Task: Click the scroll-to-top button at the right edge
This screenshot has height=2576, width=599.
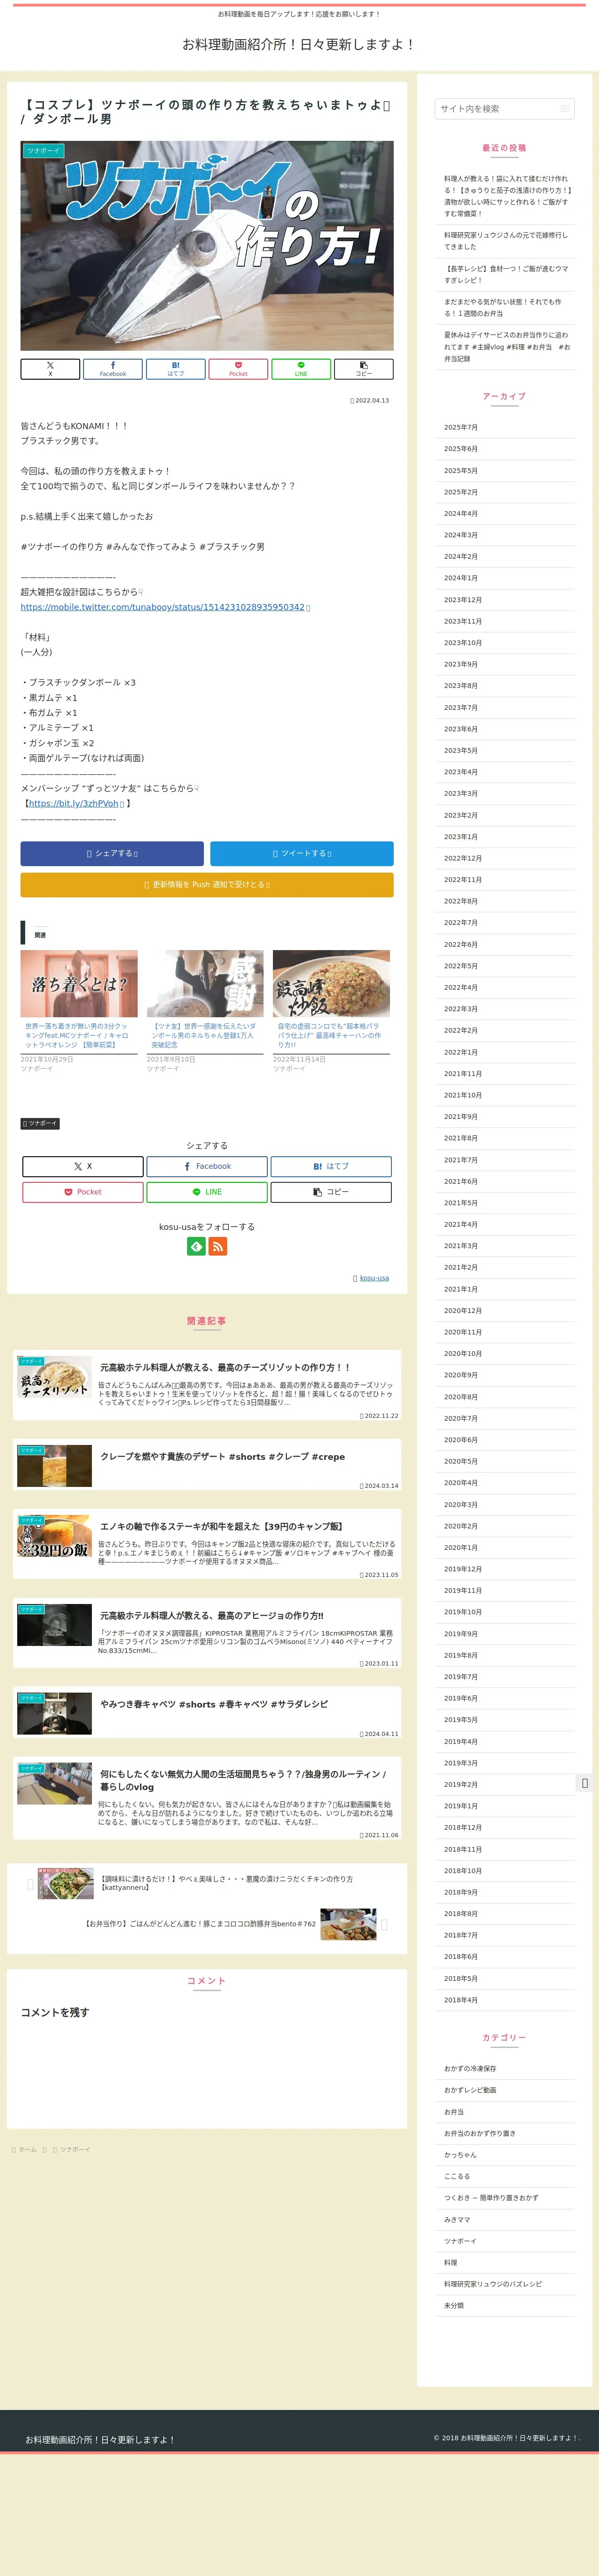Action: [x=585, y=1783]
